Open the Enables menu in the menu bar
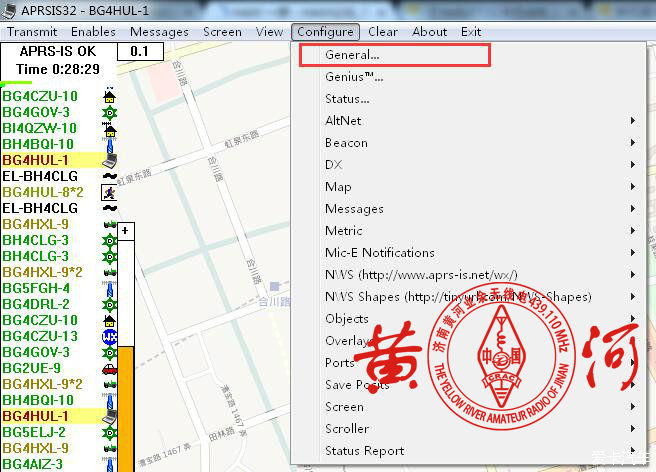This screenshot has width=656, height=472. pyautogui.click(x=93, y=31)
